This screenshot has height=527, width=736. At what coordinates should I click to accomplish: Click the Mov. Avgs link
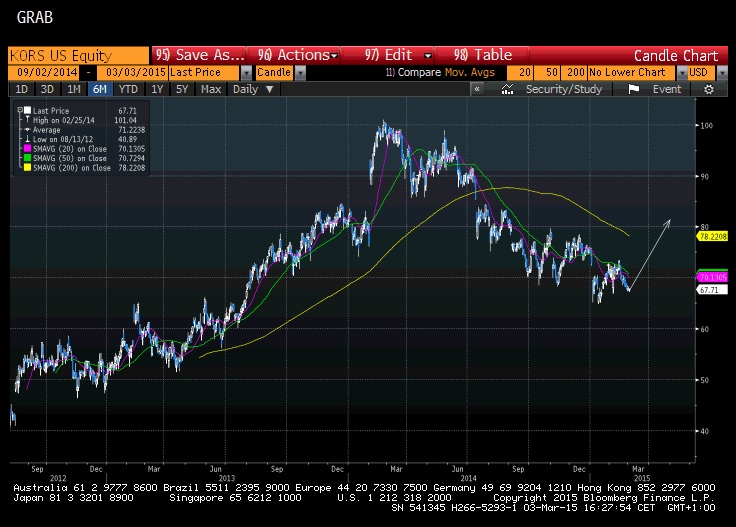[469, 72]
